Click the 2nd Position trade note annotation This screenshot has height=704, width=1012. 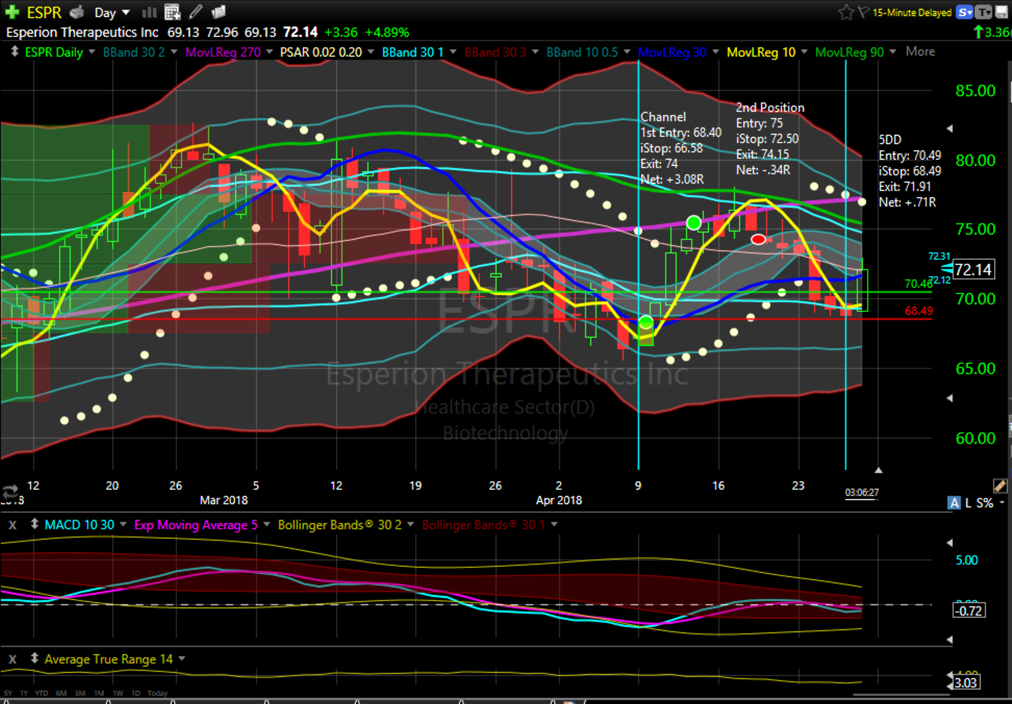click(x=770, y=139)
